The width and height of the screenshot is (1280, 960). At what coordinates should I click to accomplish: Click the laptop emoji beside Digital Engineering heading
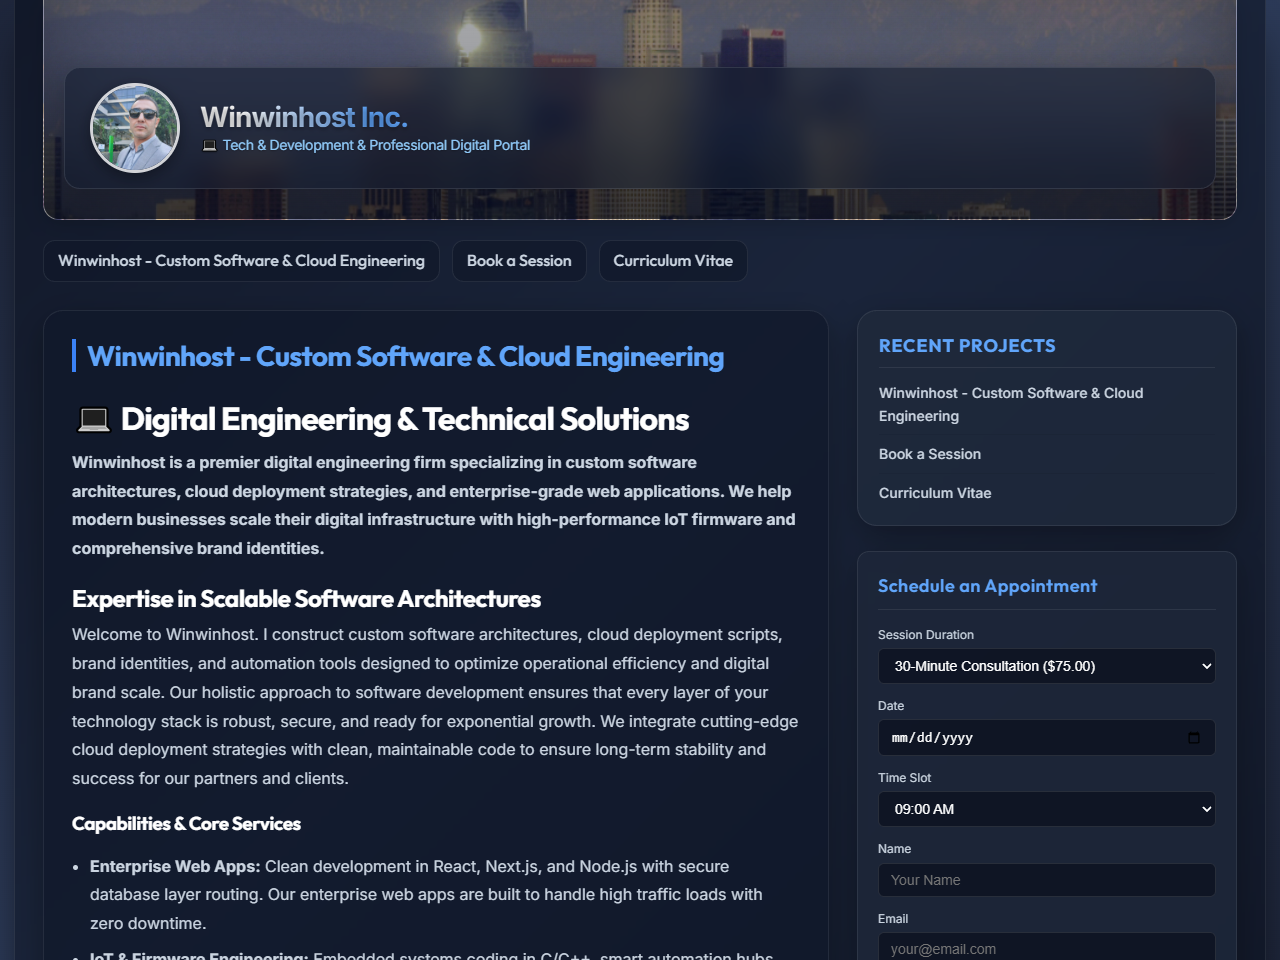click(94, 419)
